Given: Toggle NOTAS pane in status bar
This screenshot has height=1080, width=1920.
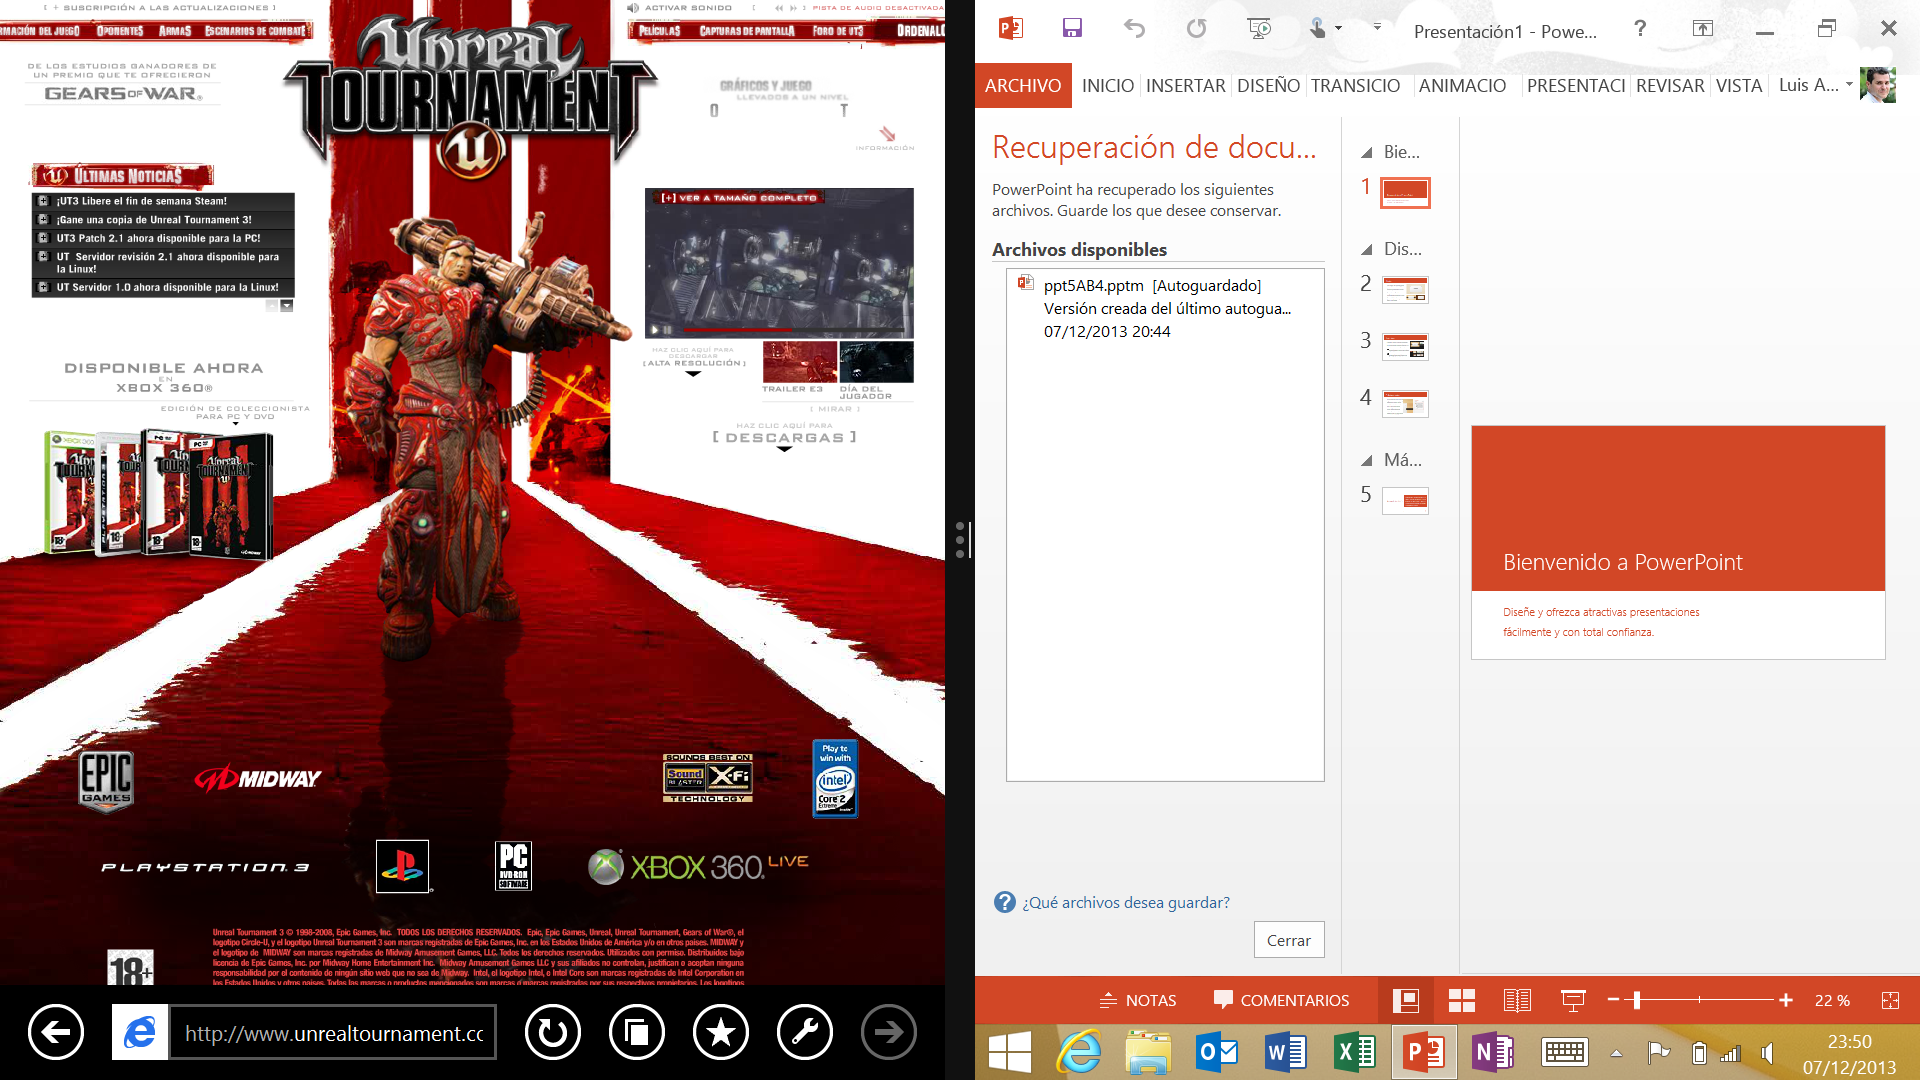Looking at the screenshot, I should 1138,1000.
